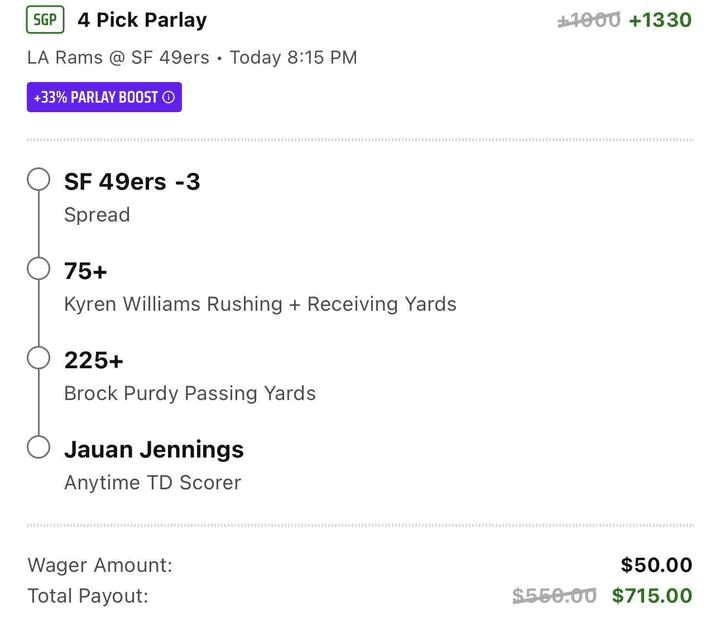The image size is (720, 621).
Task: Click the Spread label
Action: (x=97, y=215)
